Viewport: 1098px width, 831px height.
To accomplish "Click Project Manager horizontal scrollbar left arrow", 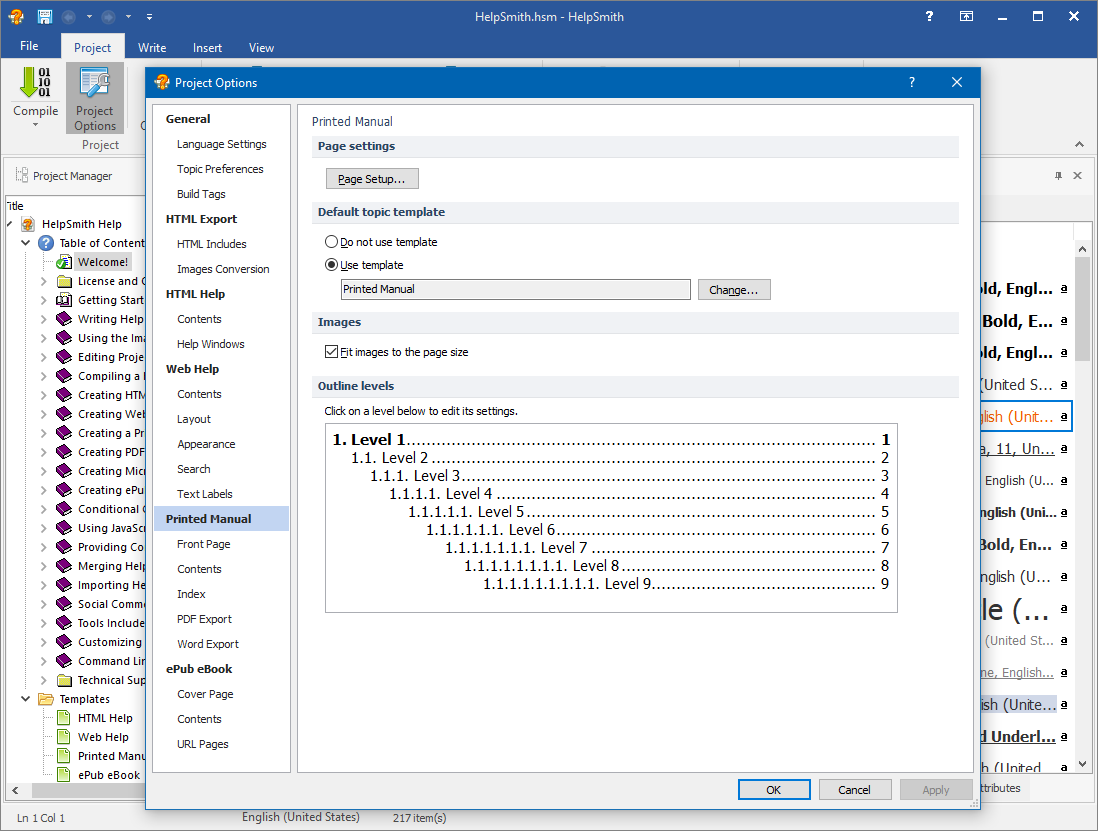I will 15,790.
